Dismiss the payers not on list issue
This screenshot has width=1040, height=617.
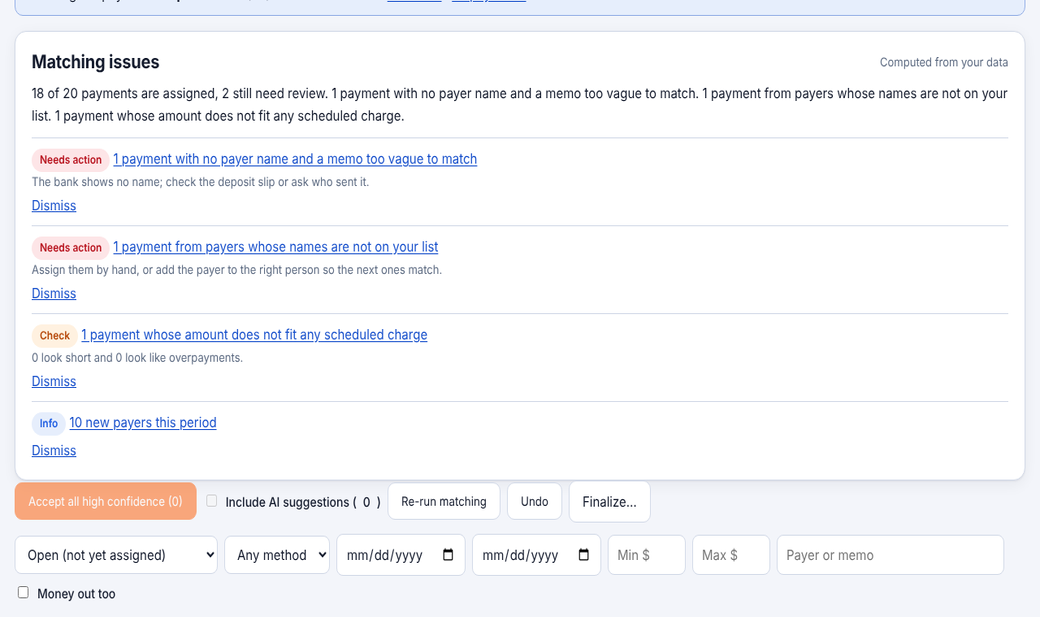click(x=54, y=293)
